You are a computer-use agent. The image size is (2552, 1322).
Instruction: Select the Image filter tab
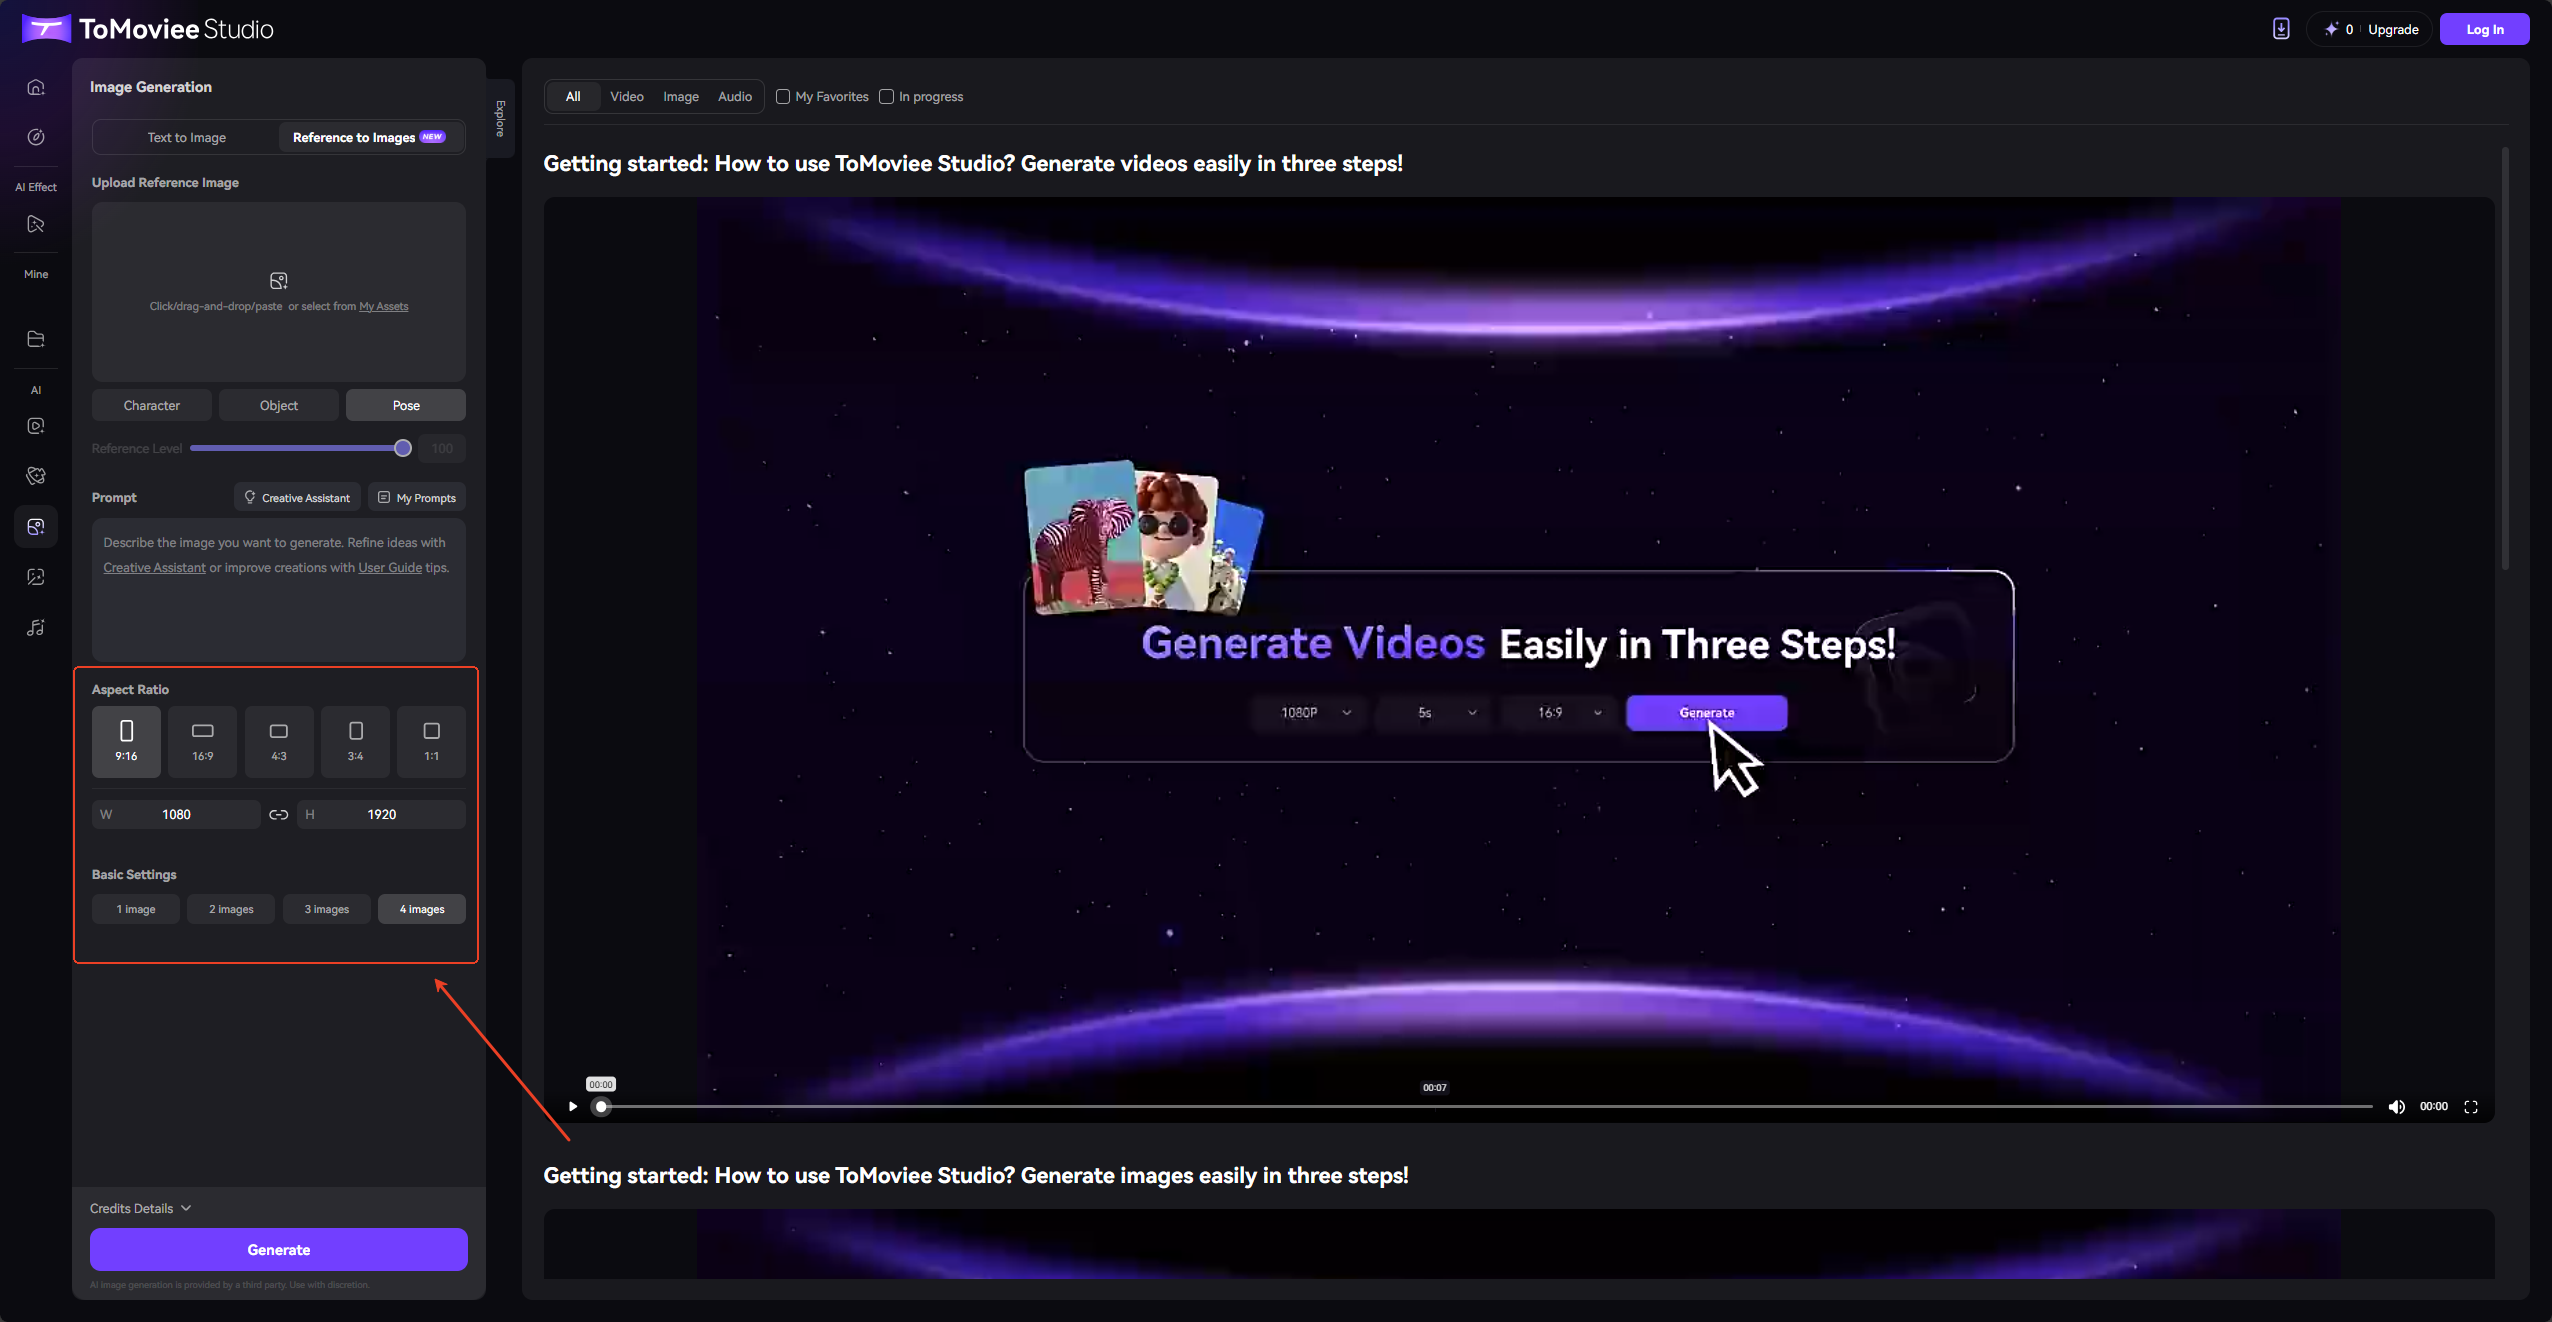click(x=681, y=96)
